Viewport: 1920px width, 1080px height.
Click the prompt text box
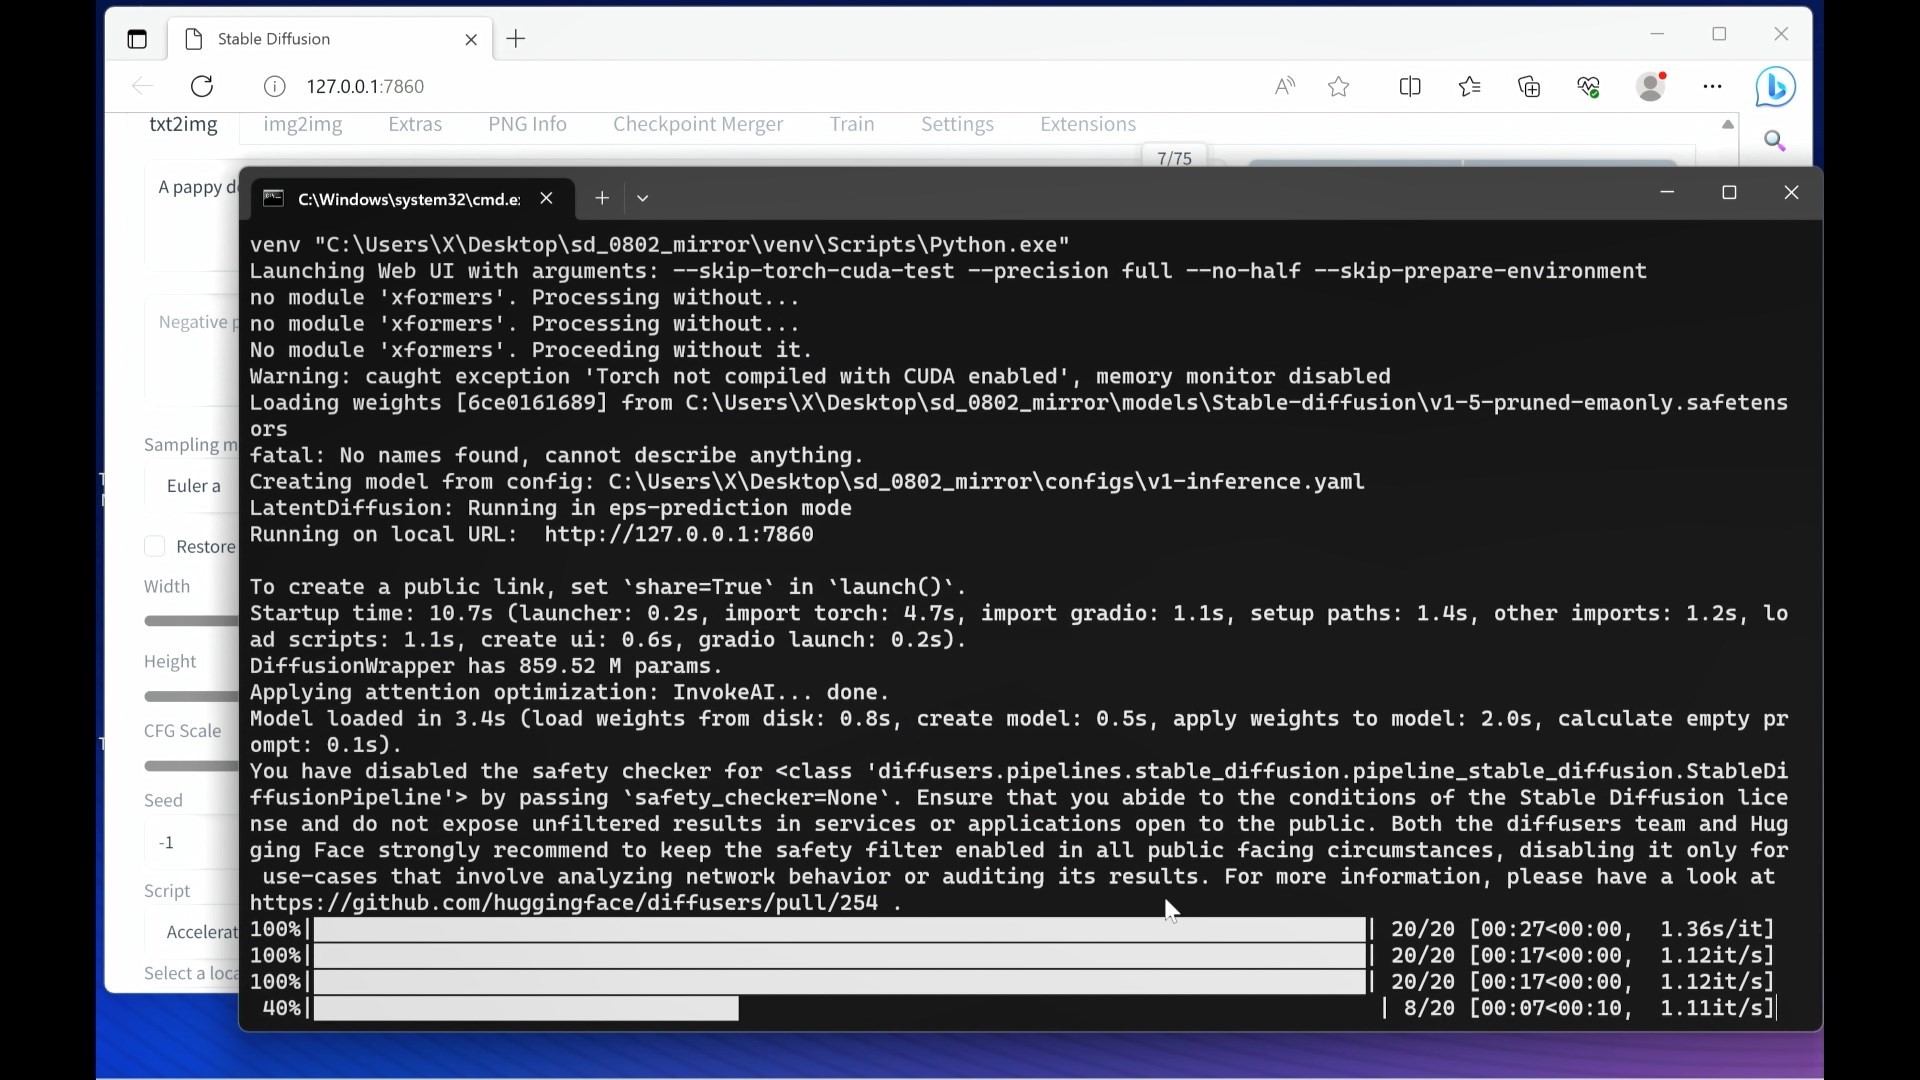click(192, 218)
